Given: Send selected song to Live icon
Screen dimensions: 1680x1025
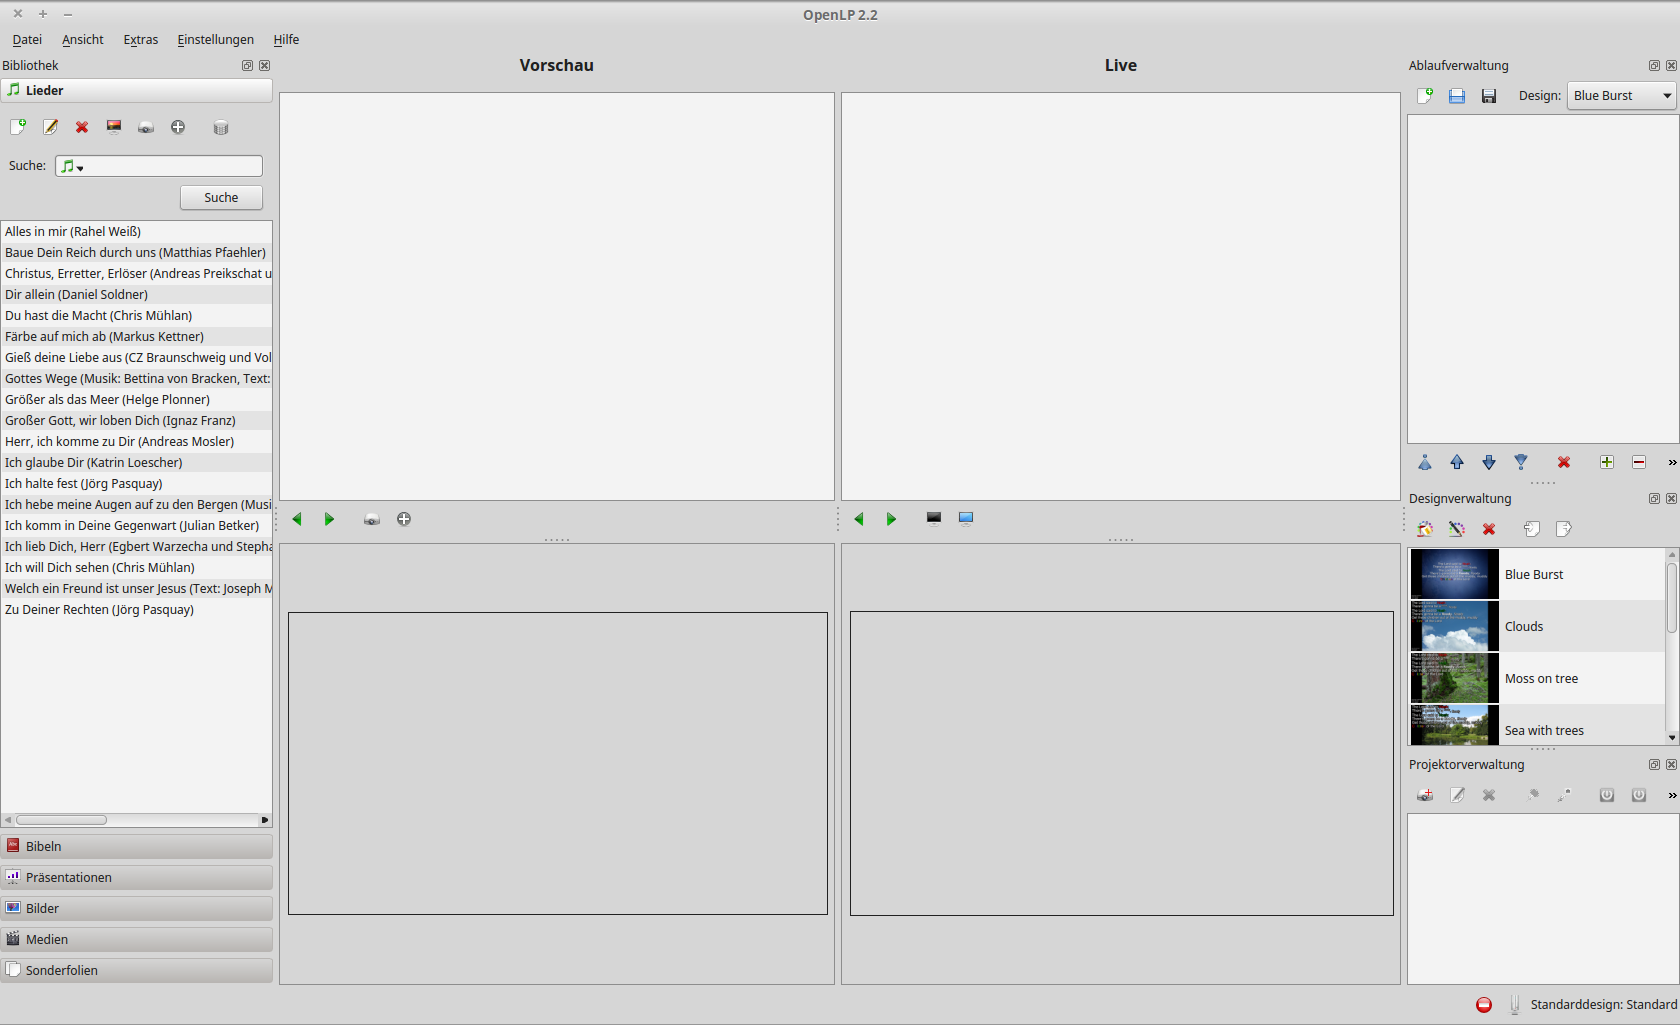Looking at the screenshot, I should [146, 127].
